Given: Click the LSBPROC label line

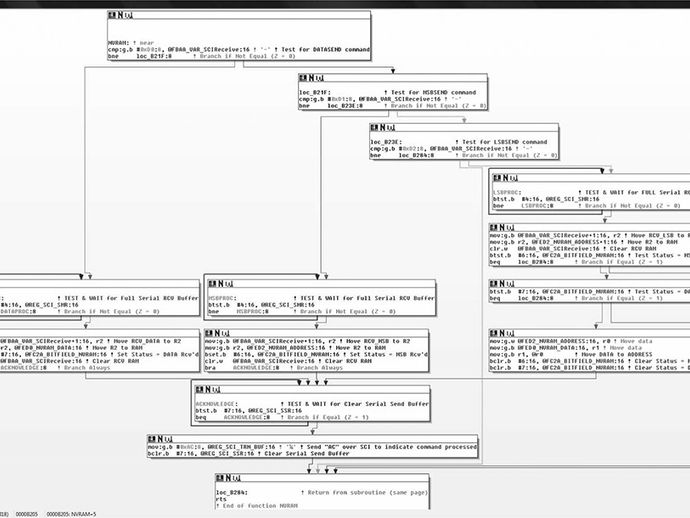Looking at the screenshot, I should (591, 192).
